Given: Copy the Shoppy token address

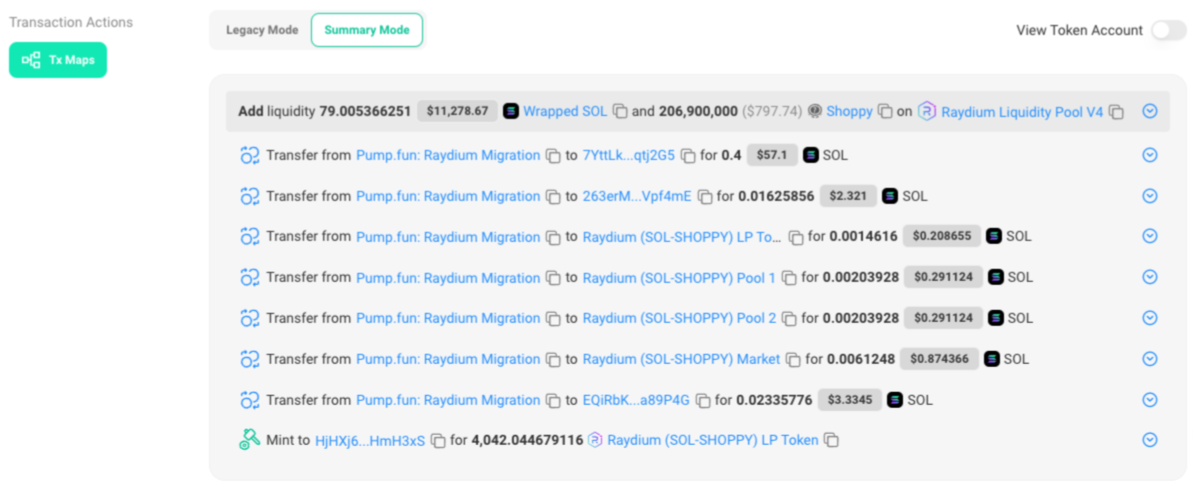Looking at the screenshot, I should 885,112.
